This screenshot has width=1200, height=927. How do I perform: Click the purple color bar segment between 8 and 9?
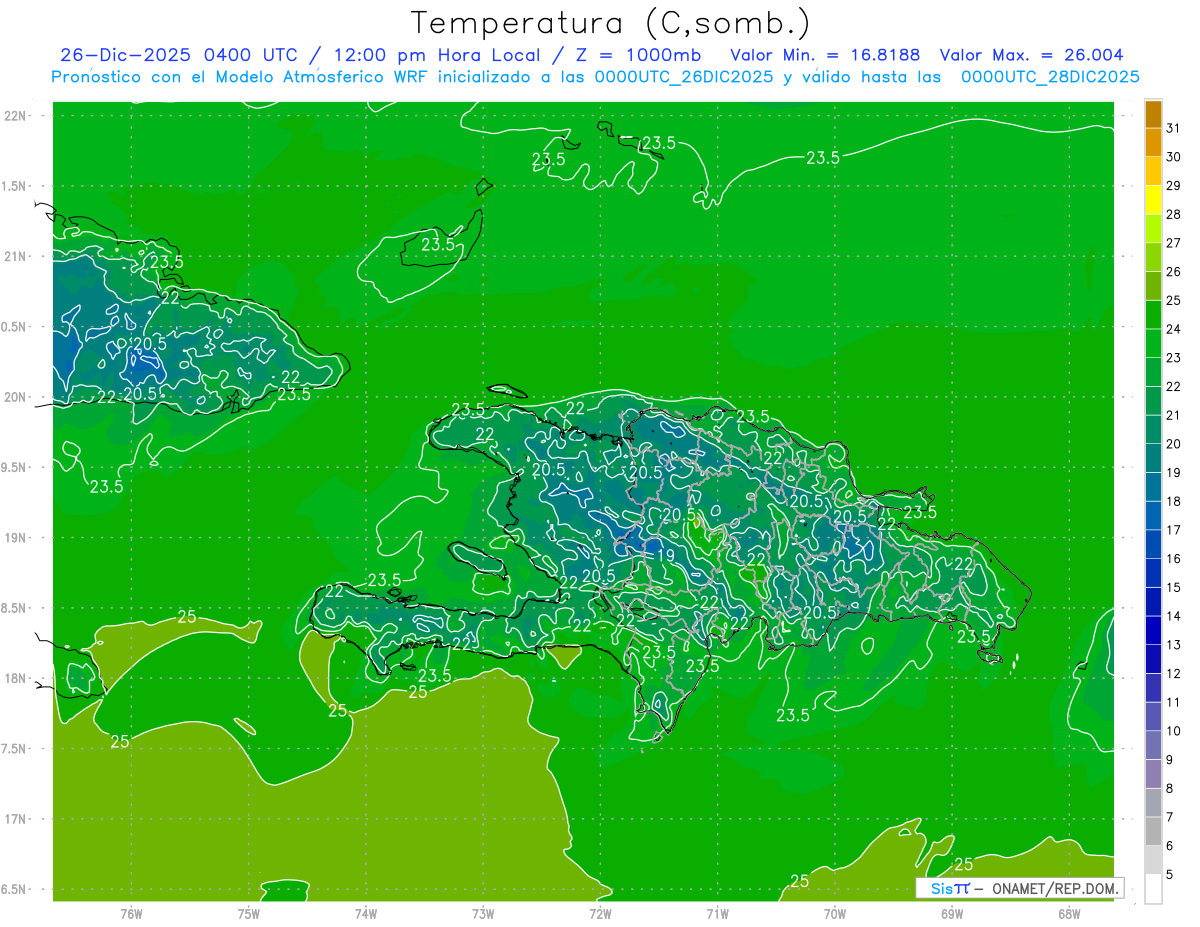1153,774
